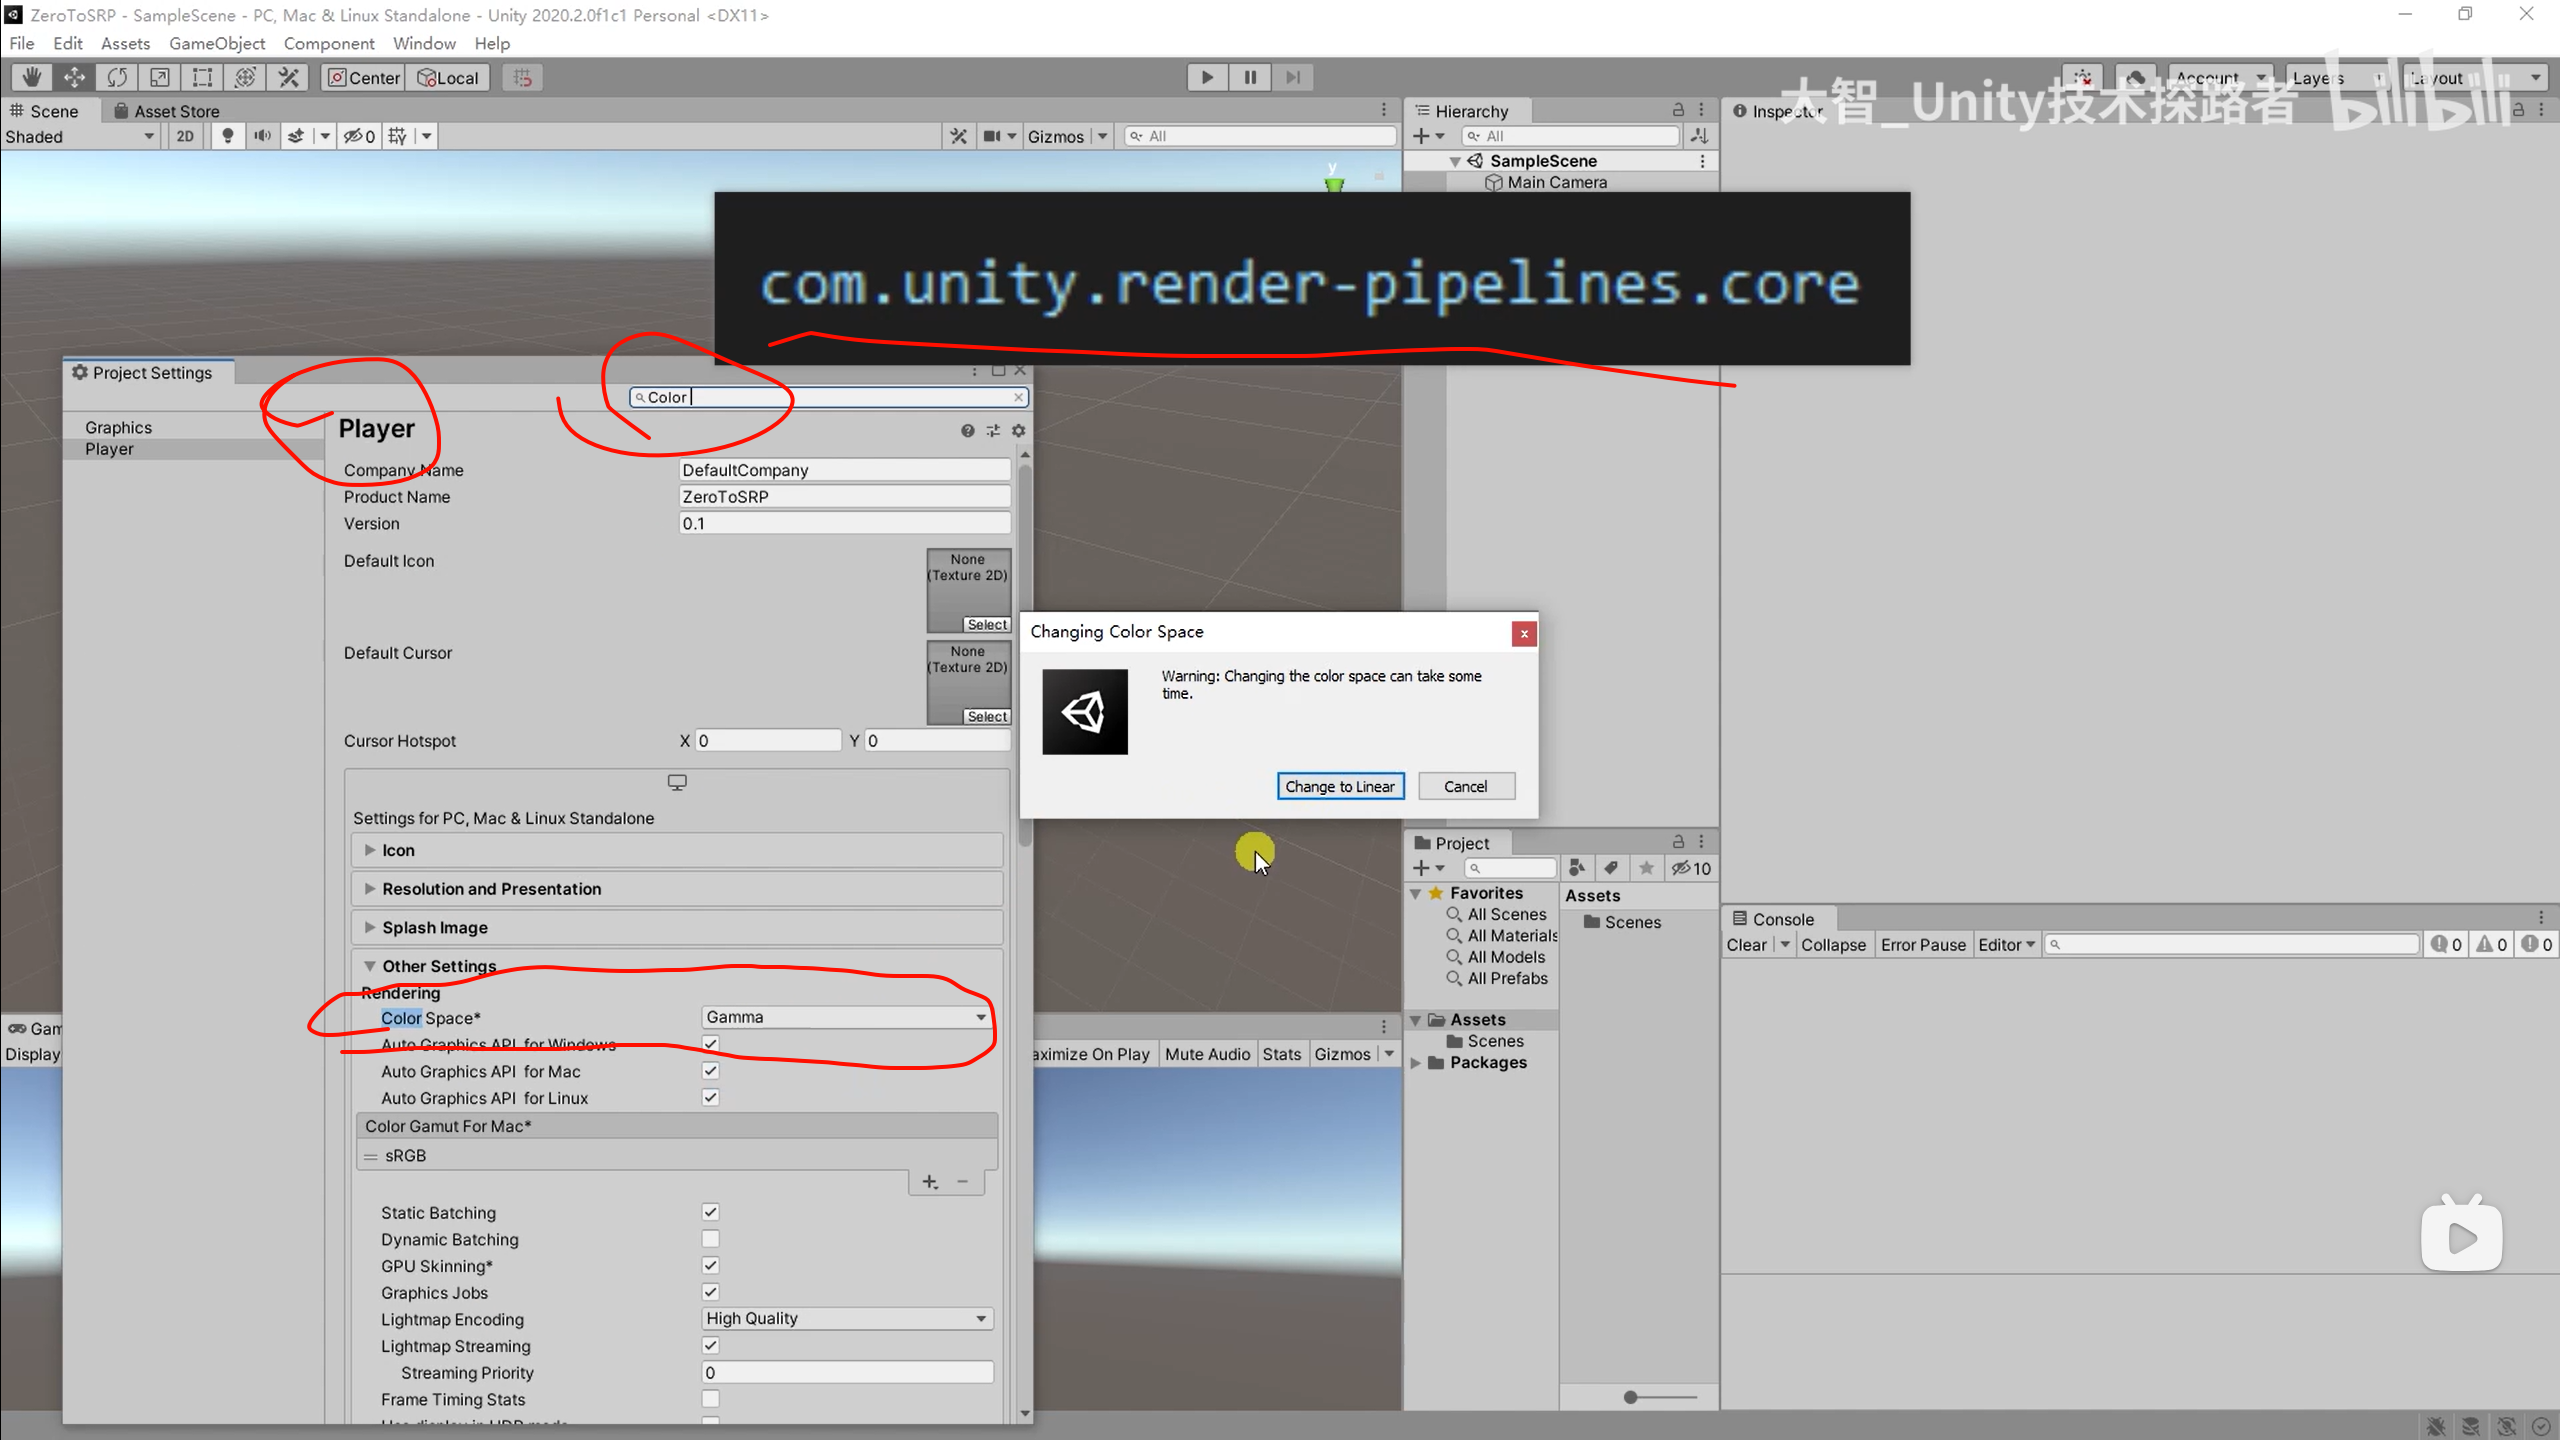Select Graphics in Project Settings list
The image size is (2560, 1440).
(119, 427)
